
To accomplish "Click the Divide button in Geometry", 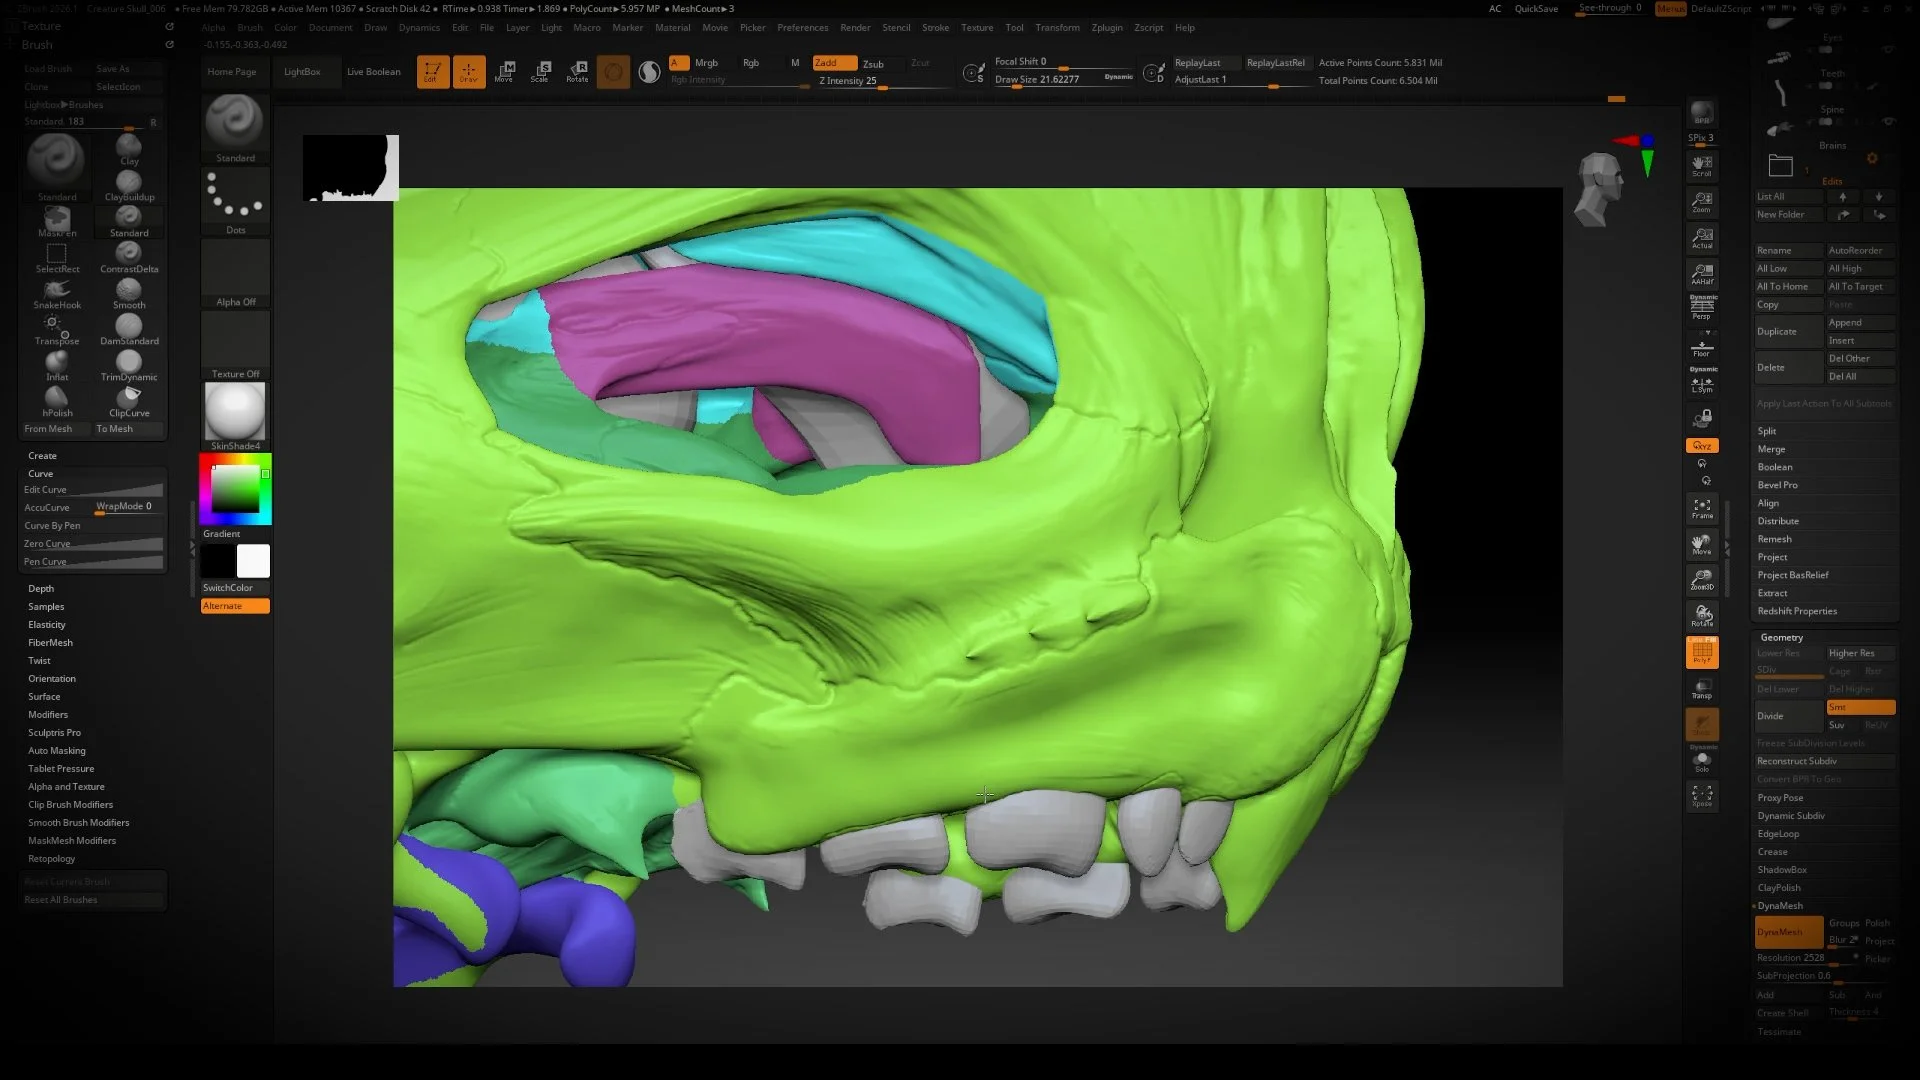I will pyautogui.click(x=1770, y=716).
